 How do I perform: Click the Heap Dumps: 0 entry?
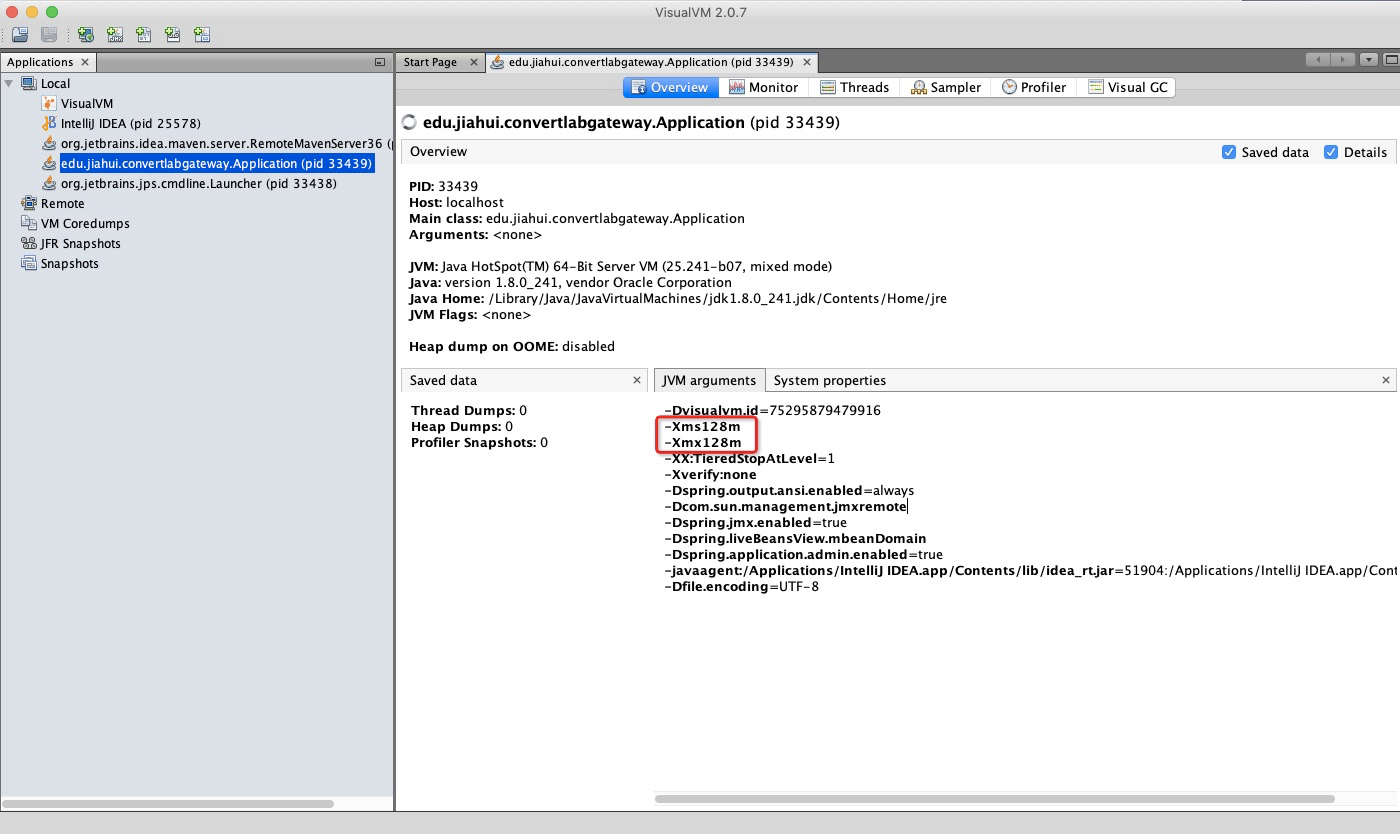pos(462,426)
